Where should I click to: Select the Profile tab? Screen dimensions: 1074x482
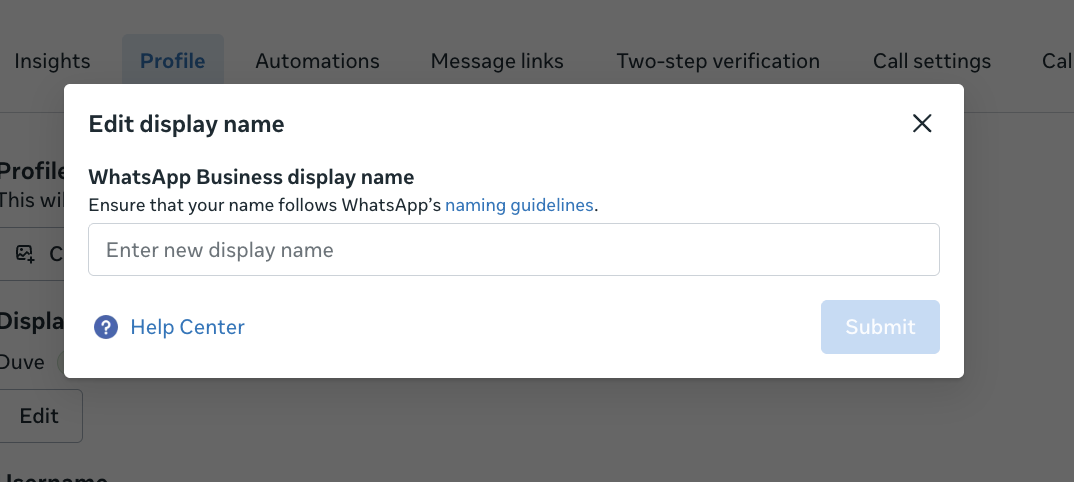coord(173,61)
